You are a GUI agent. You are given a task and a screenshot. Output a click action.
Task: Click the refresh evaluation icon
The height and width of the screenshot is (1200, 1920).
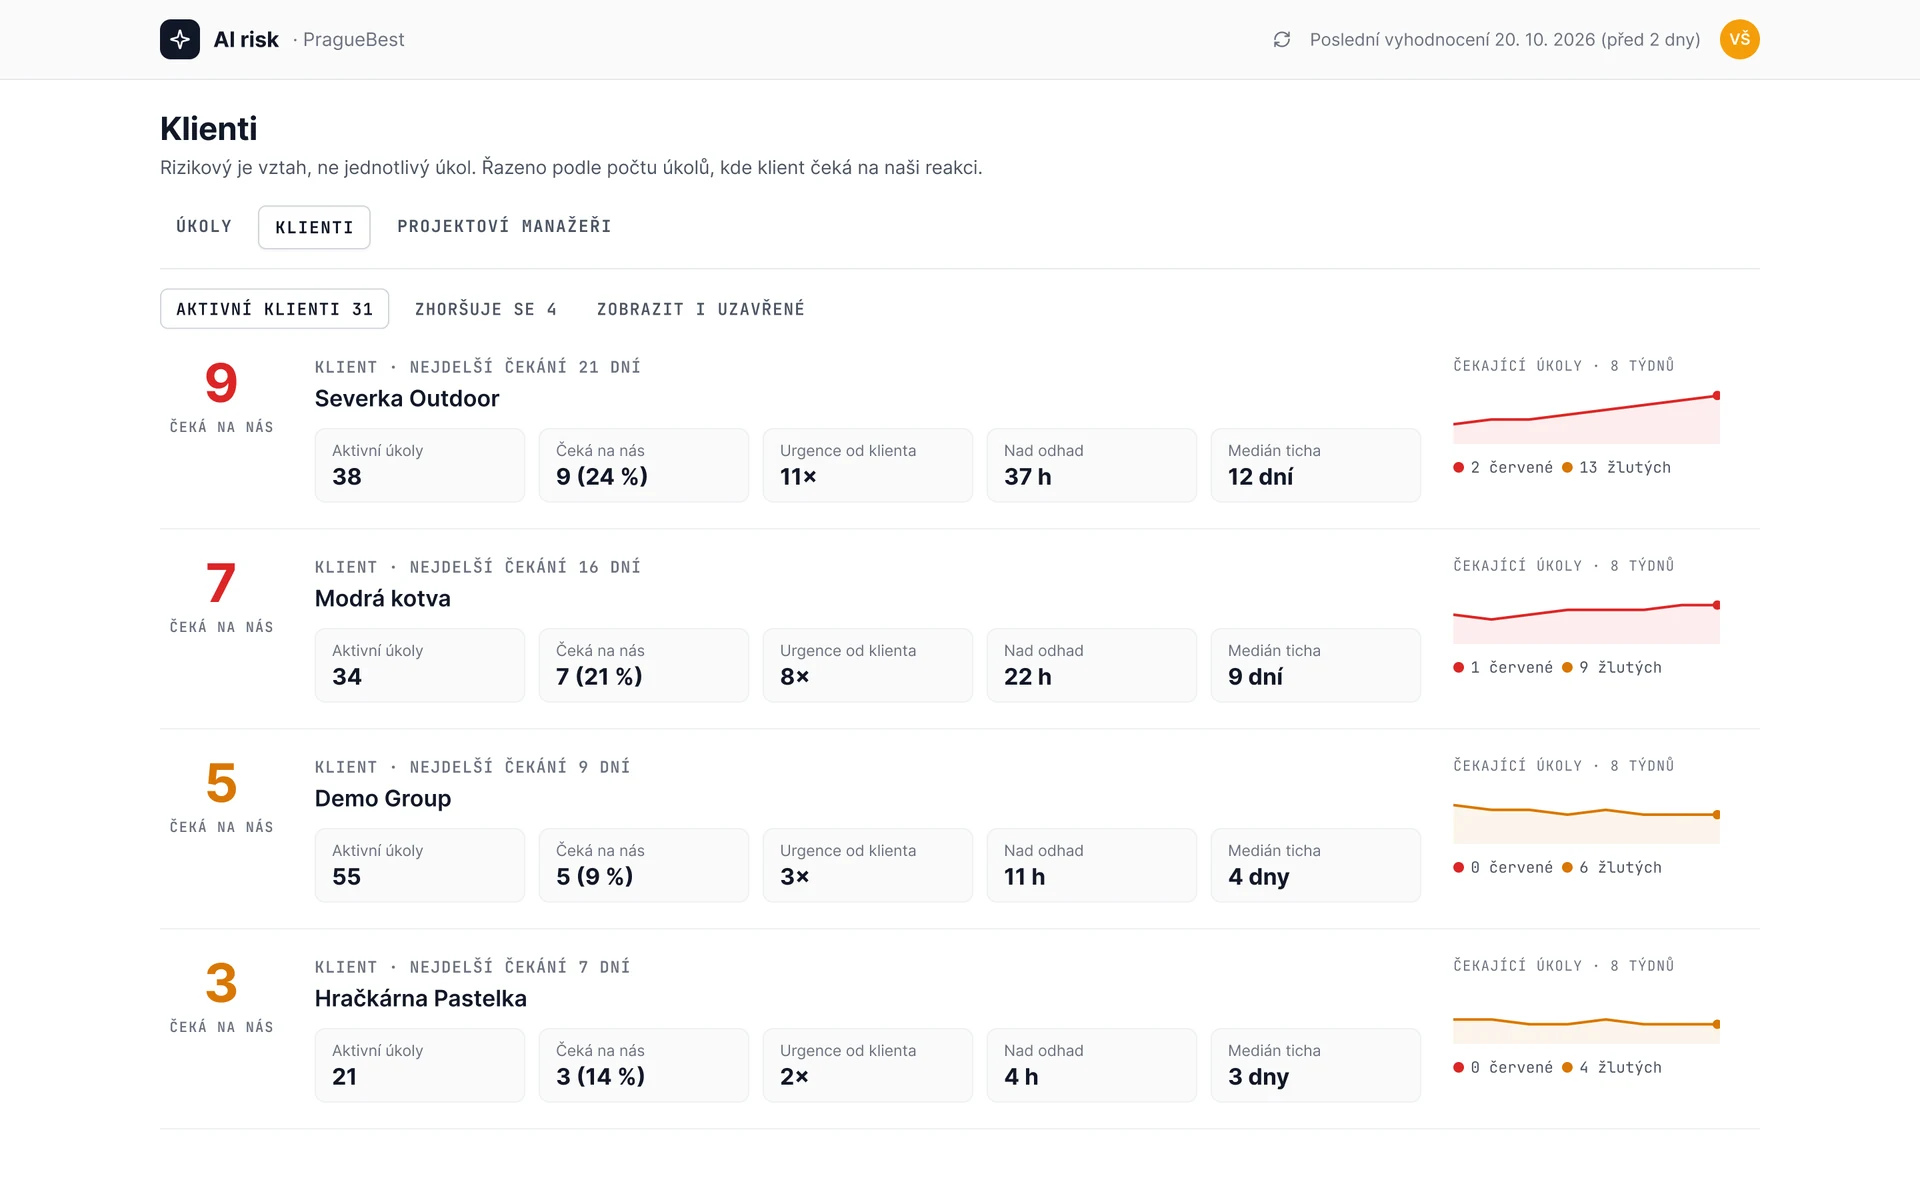click(x=1282, y=39)
